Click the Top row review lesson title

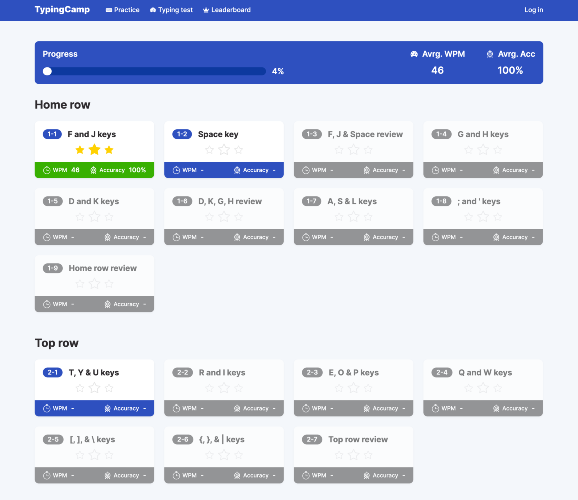coord(358,440)
